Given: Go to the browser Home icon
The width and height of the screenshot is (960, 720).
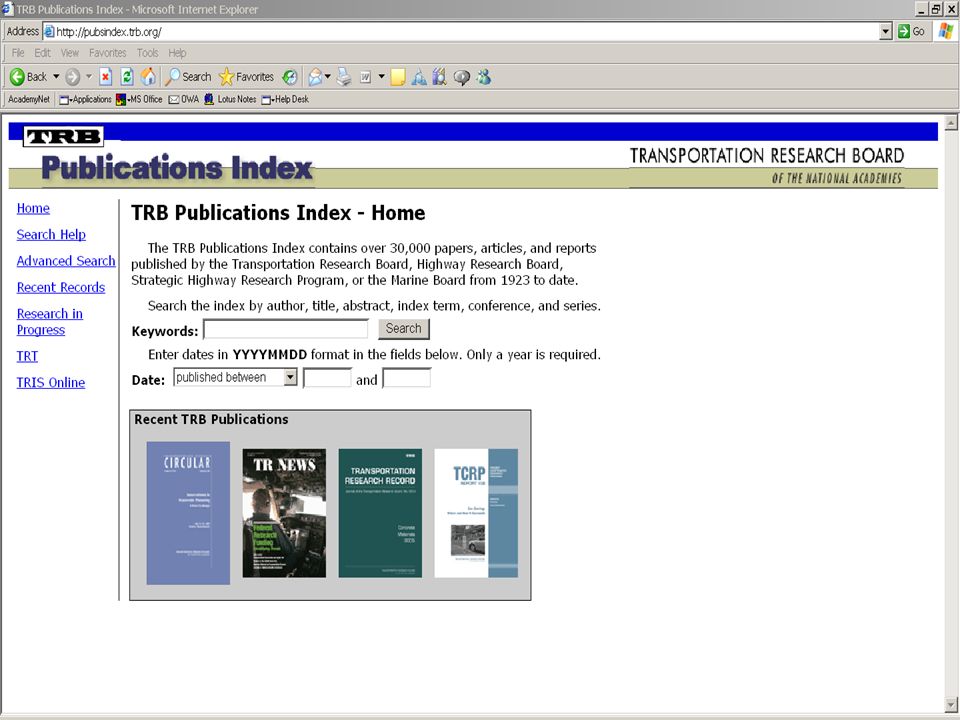Looking at the screenshot, I should click(148, 77).
